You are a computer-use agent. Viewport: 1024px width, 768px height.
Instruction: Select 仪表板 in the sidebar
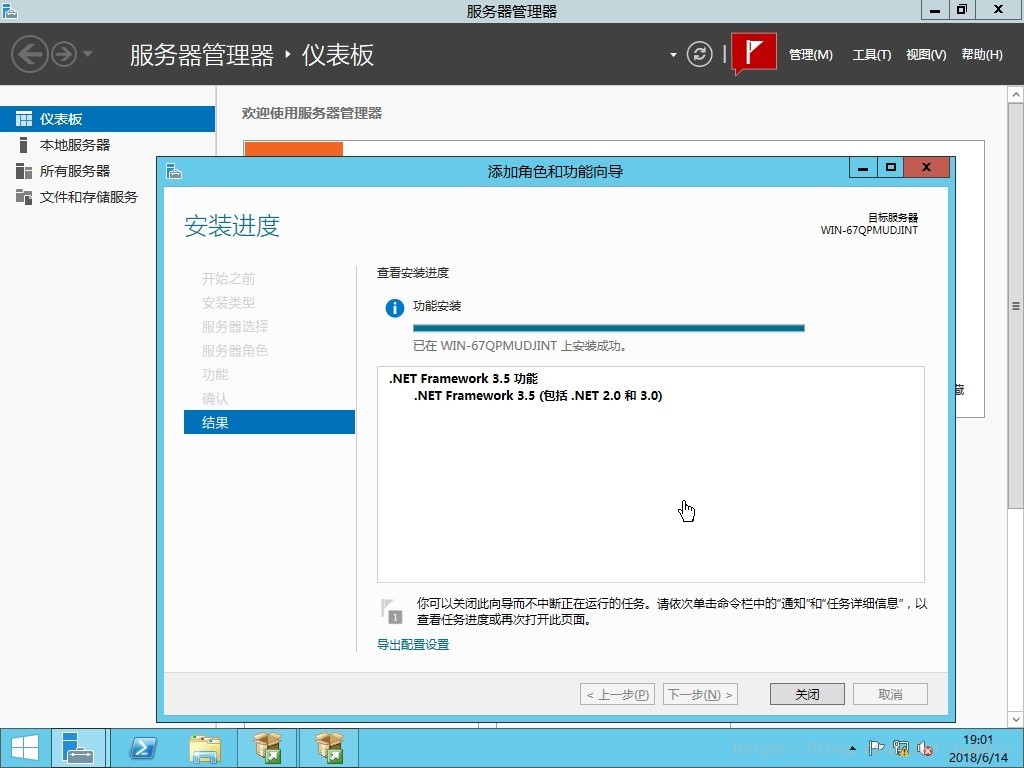pos(107,119)
